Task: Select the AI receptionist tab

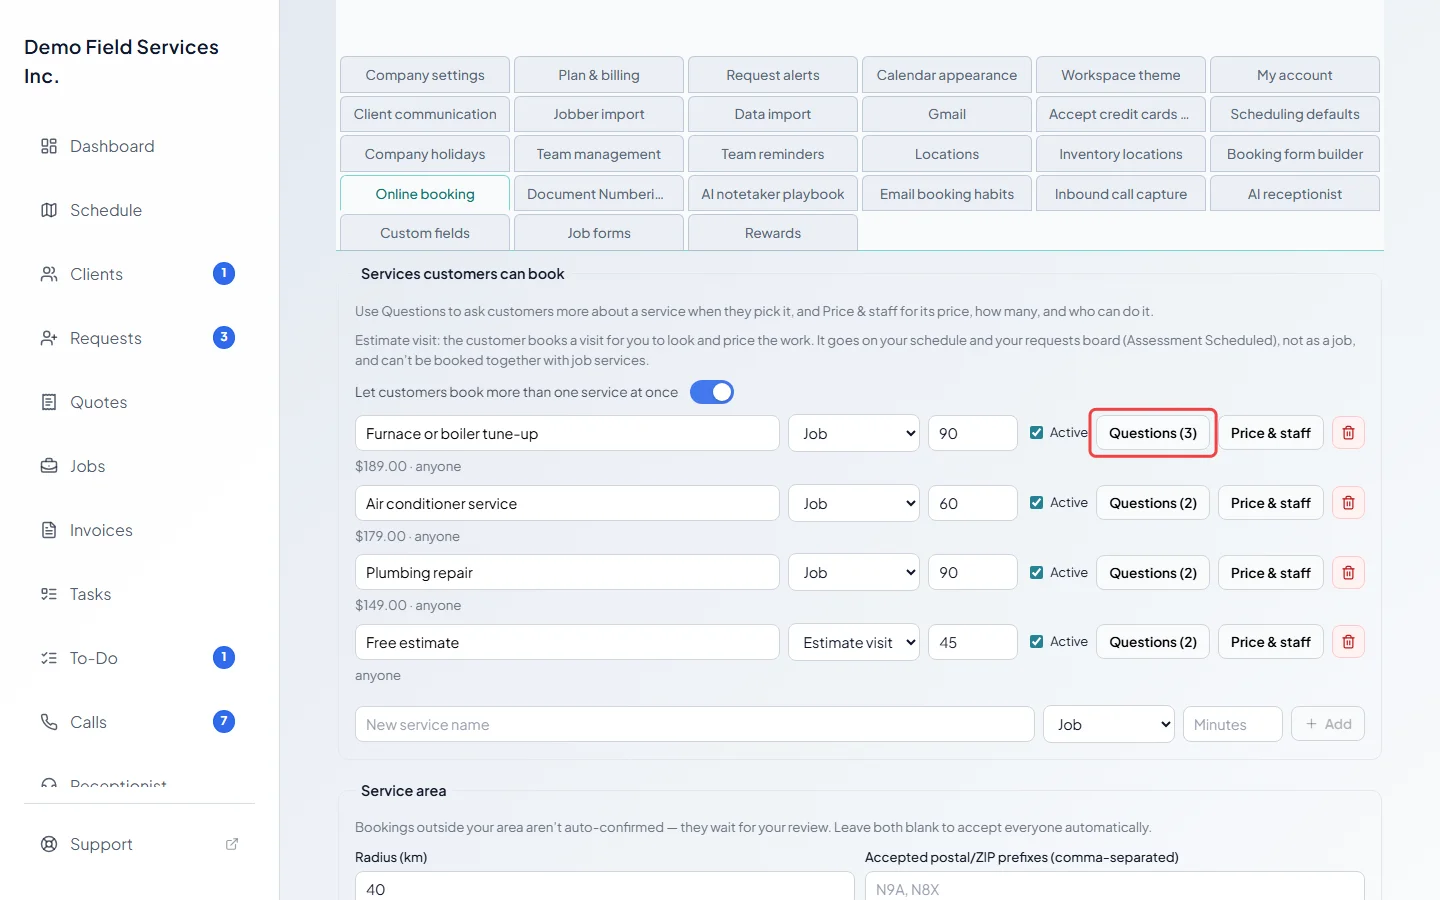Action: click(1295, 194)
